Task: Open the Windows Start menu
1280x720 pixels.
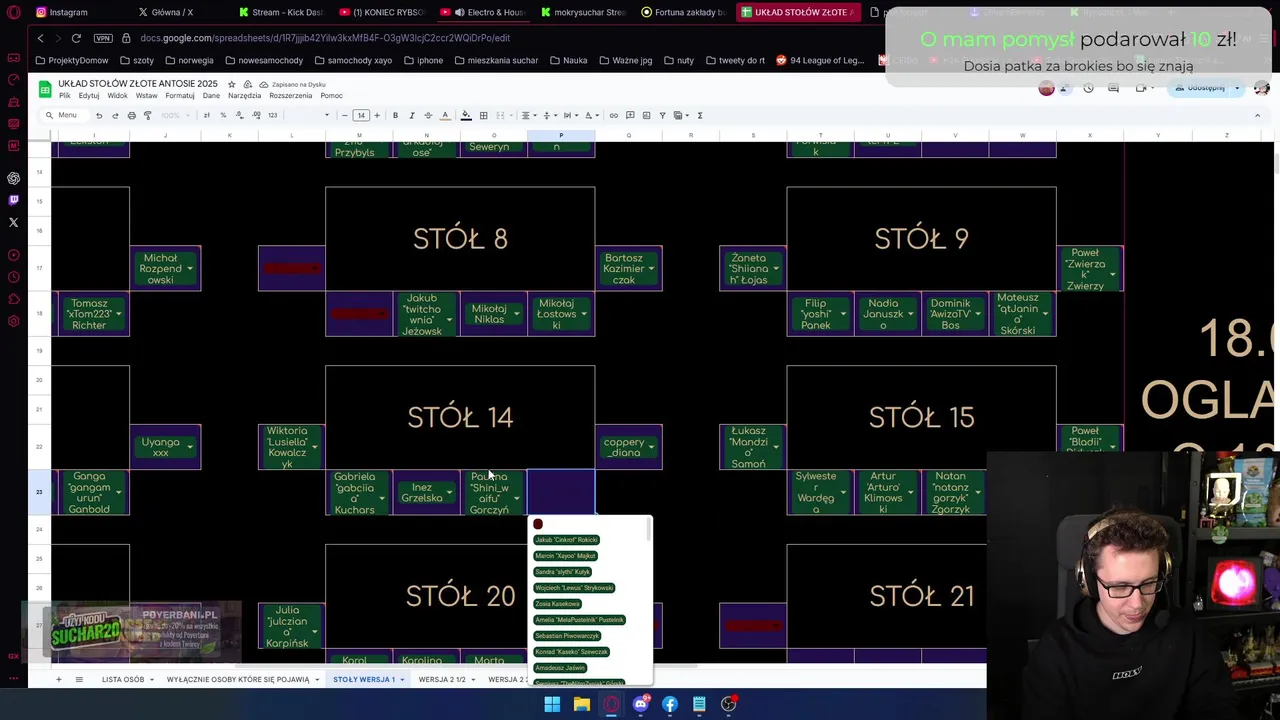Action: tap(552, 704)
